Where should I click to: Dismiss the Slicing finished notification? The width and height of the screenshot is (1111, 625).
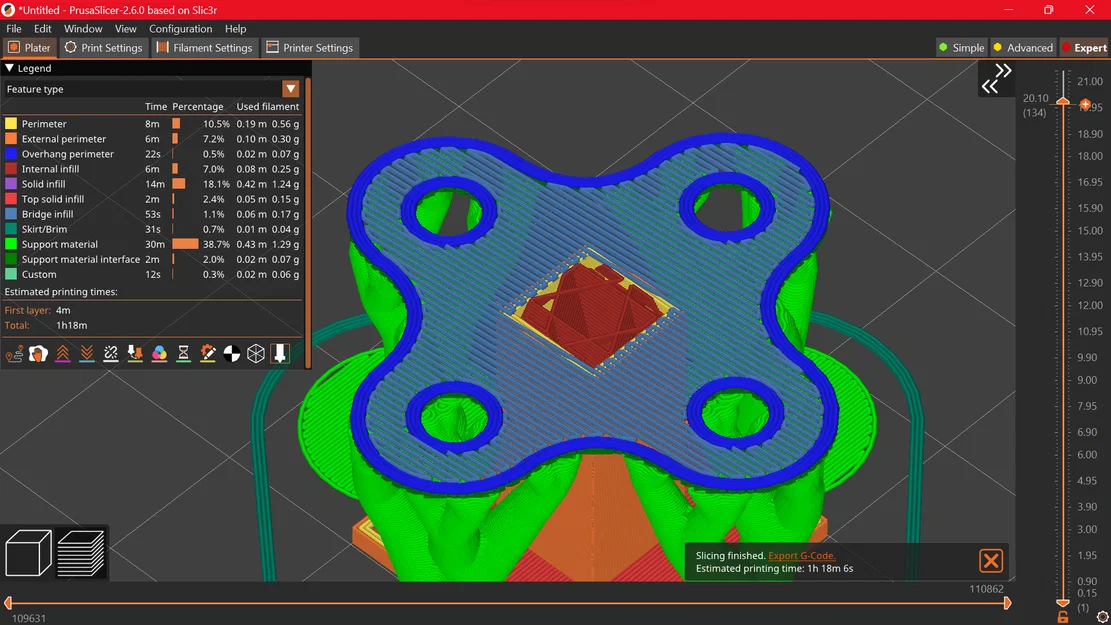[x=991, y=561]
